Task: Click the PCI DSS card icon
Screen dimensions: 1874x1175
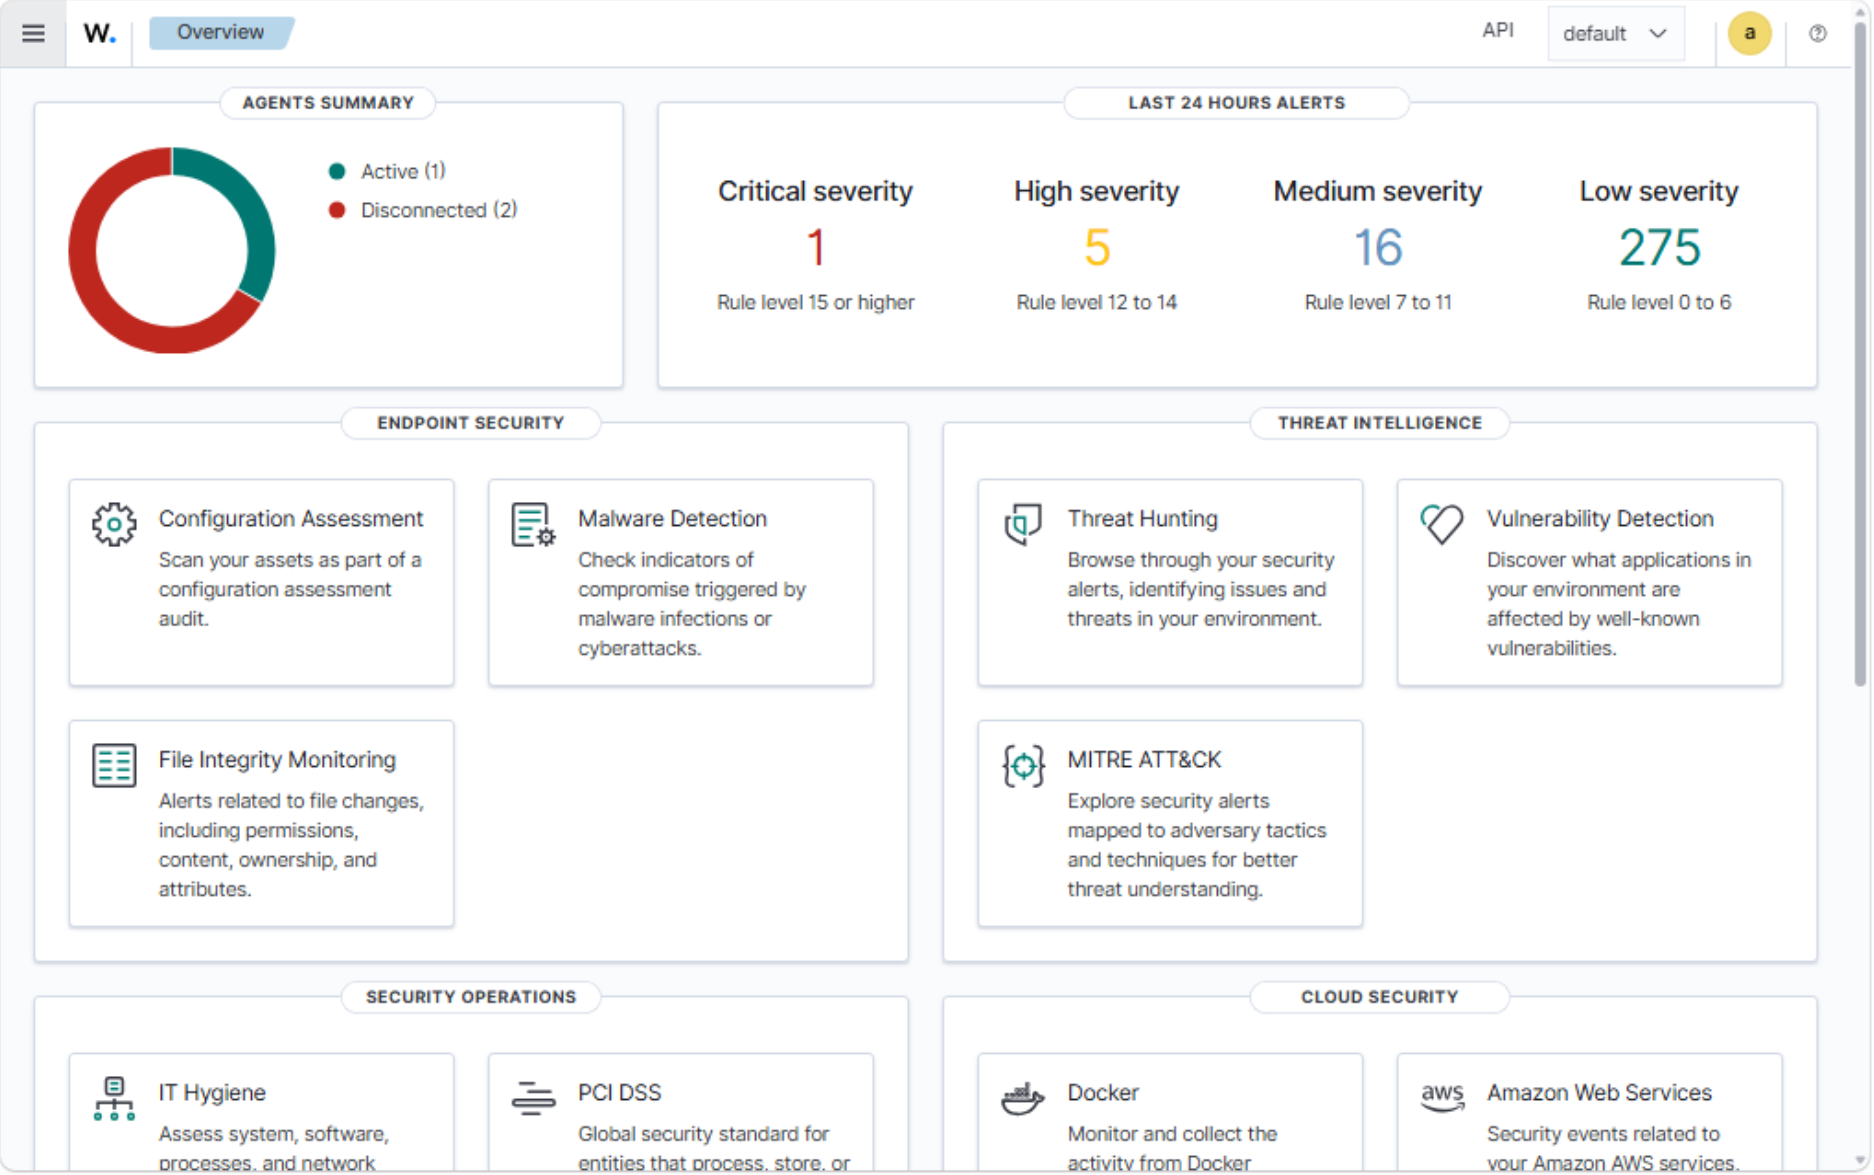Action: [x=533, y=1098]
